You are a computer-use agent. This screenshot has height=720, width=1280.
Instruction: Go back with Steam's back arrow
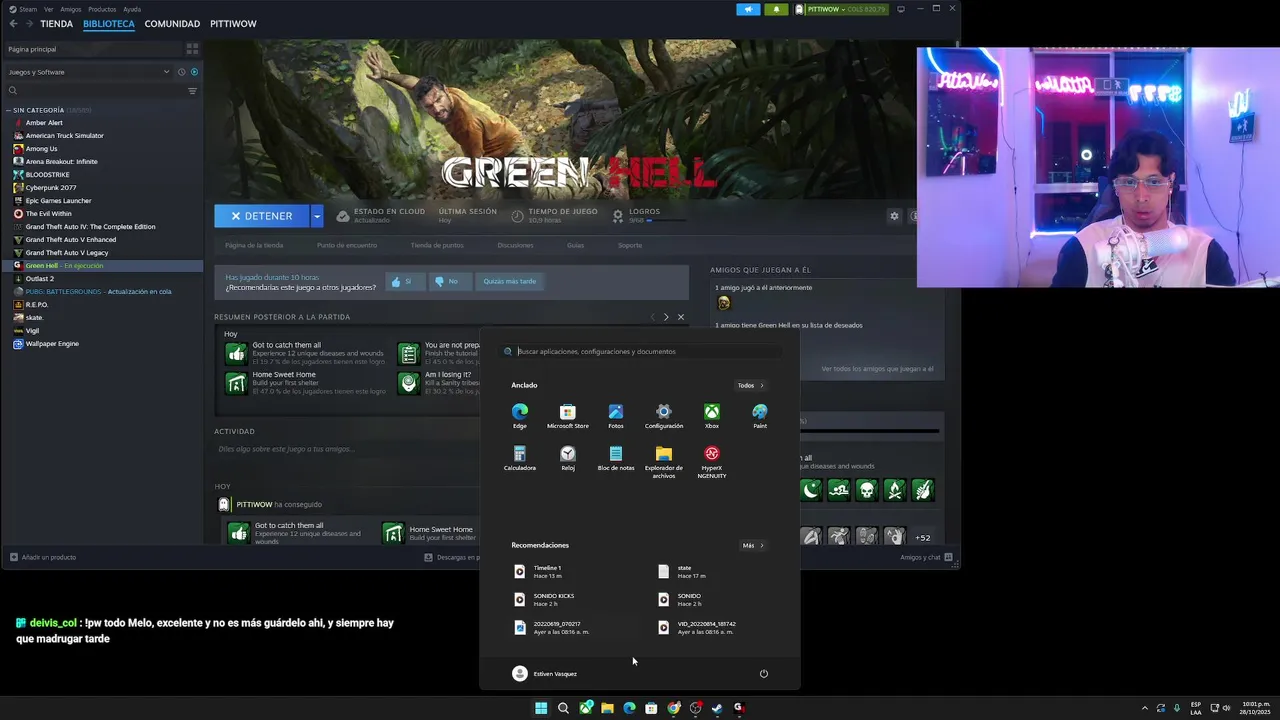tap(13, 23)
